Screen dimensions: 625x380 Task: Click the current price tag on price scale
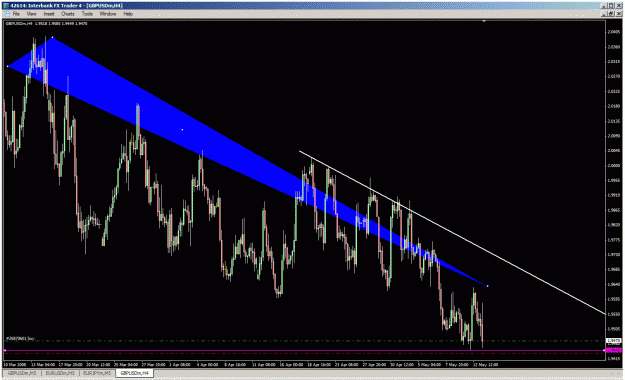613,341
